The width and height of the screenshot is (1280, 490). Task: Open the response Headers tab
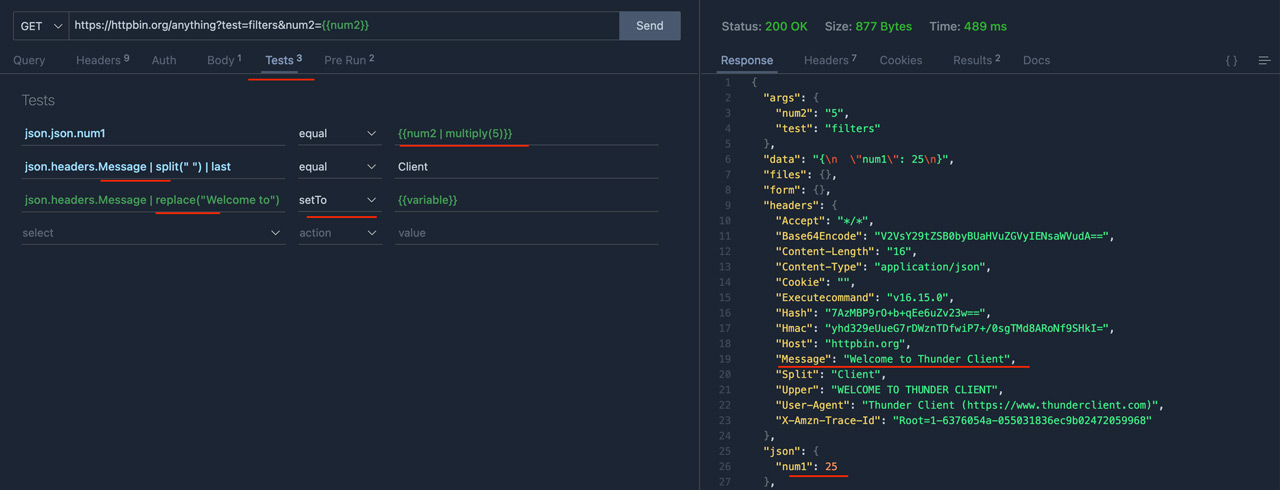[830, 60]
